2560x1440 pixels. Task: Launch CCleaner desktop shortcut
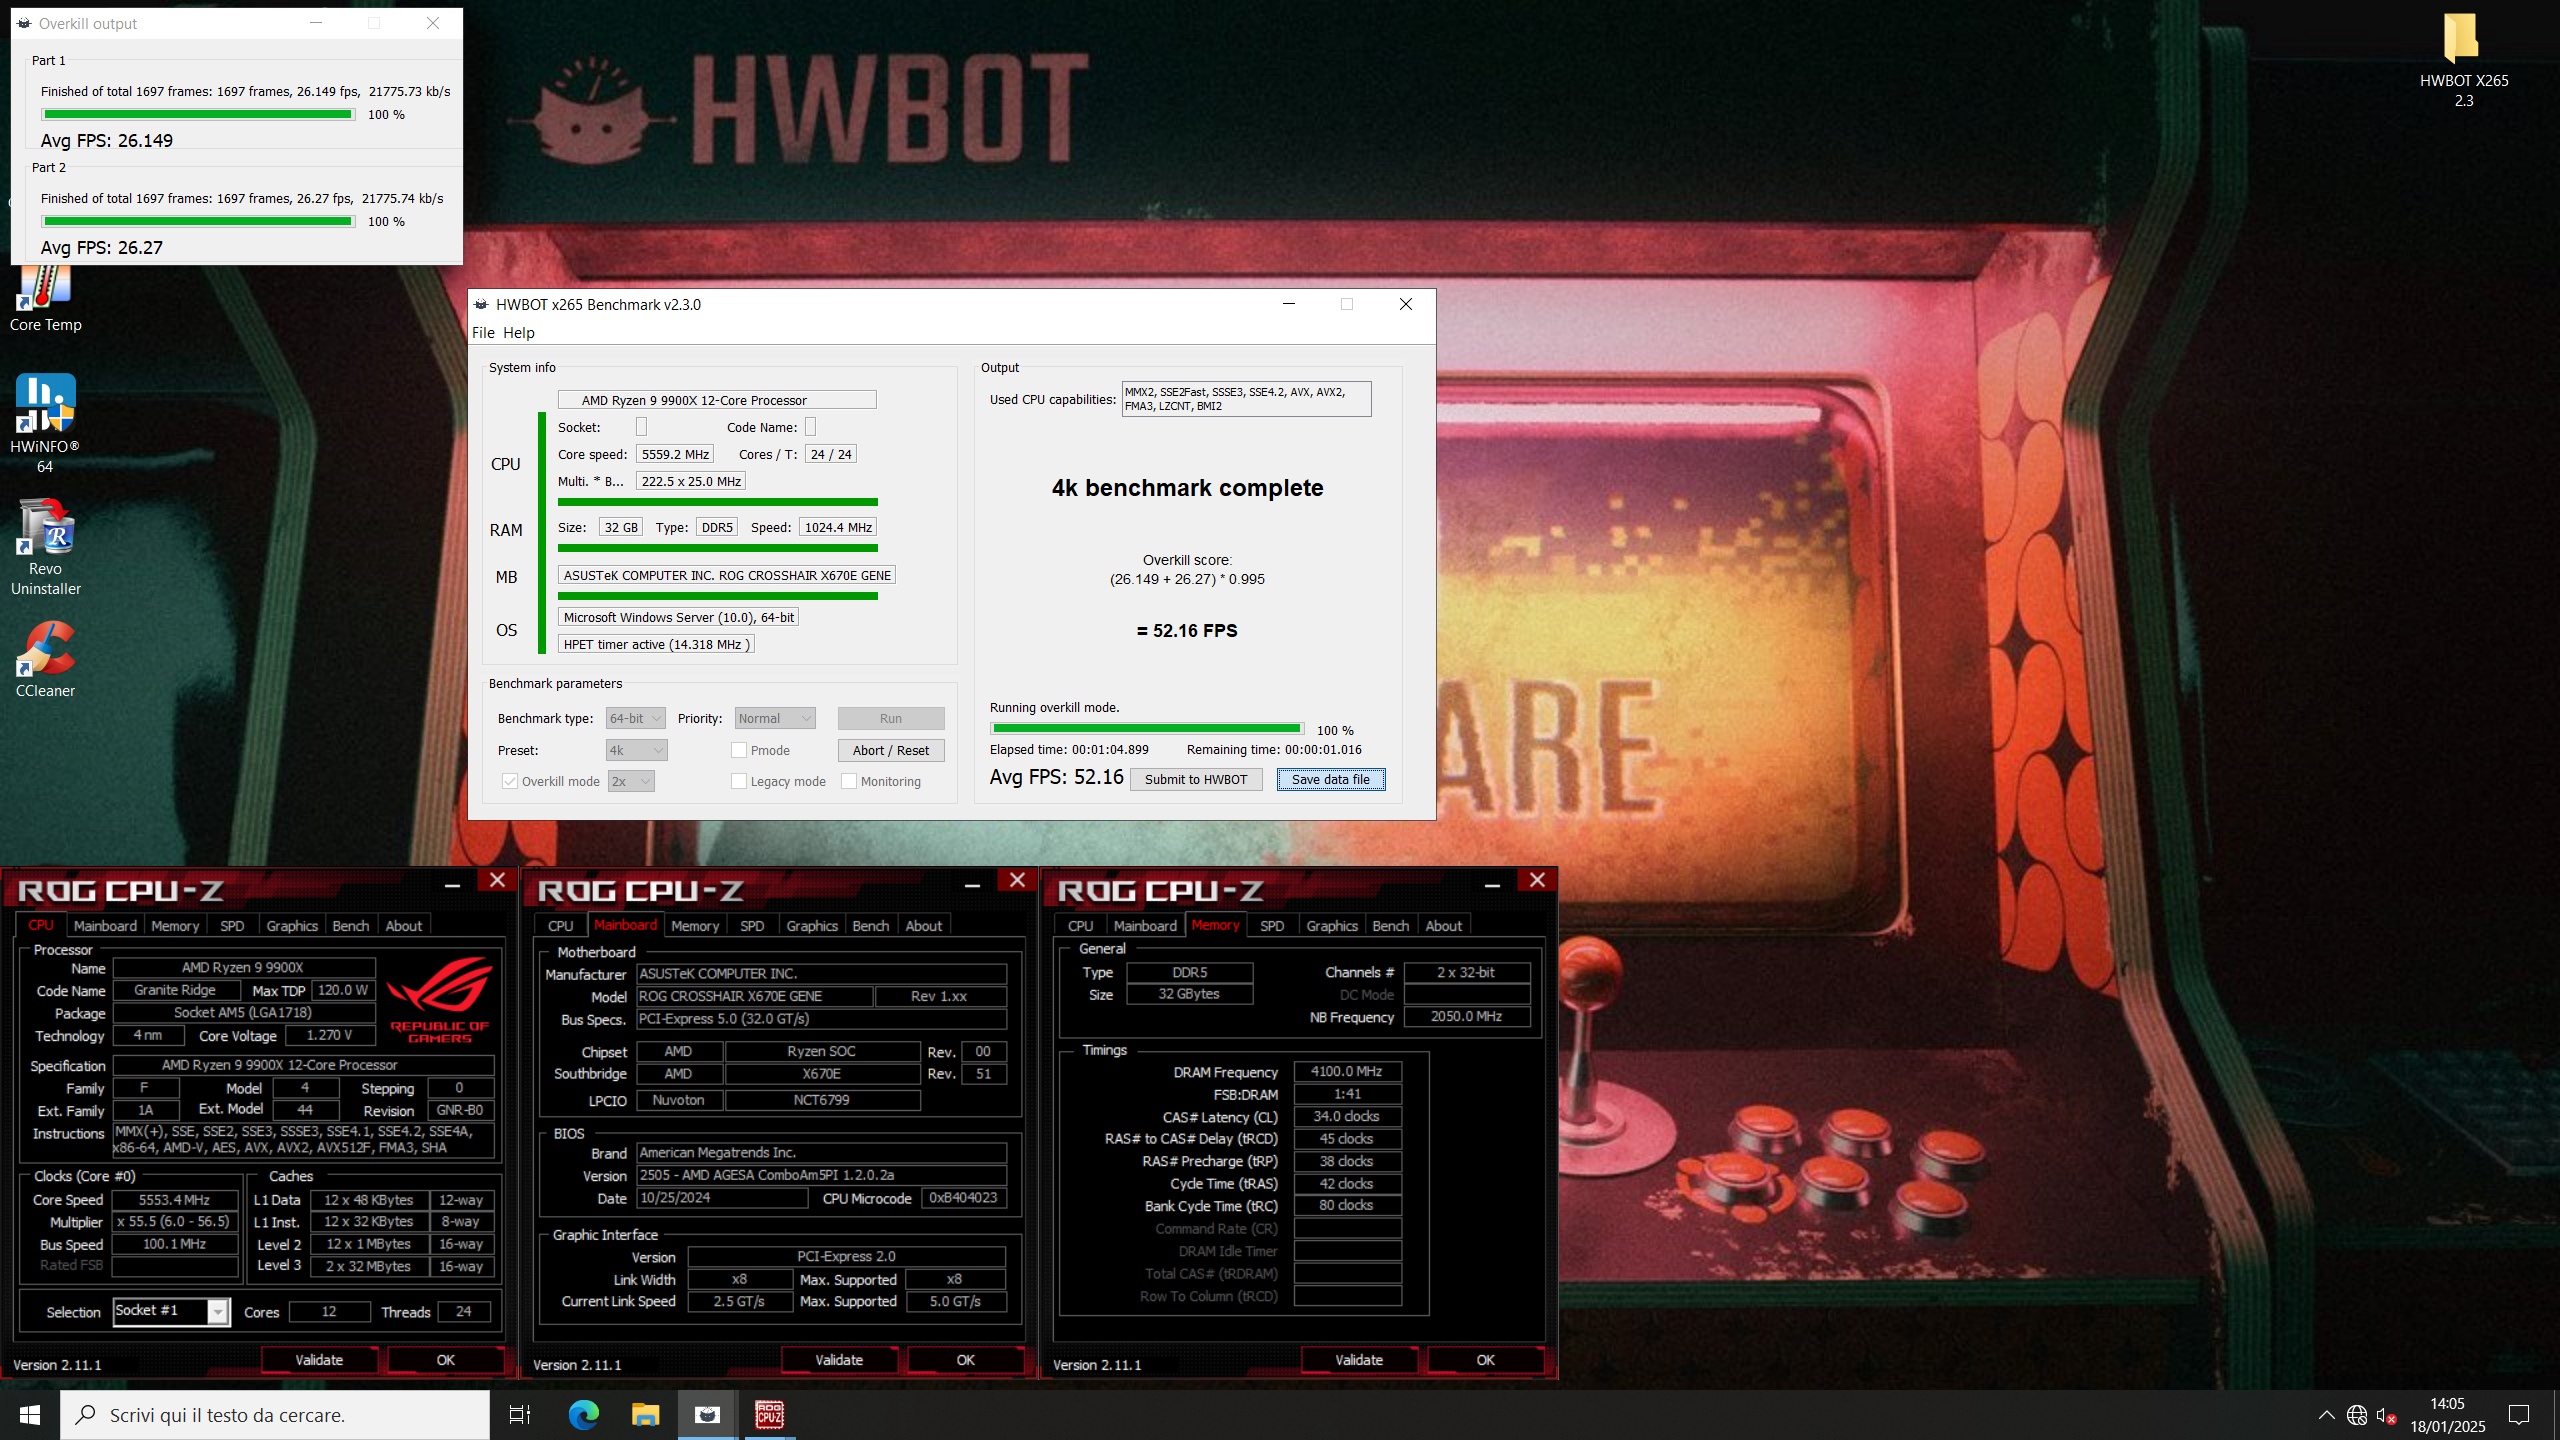(45, 659)
